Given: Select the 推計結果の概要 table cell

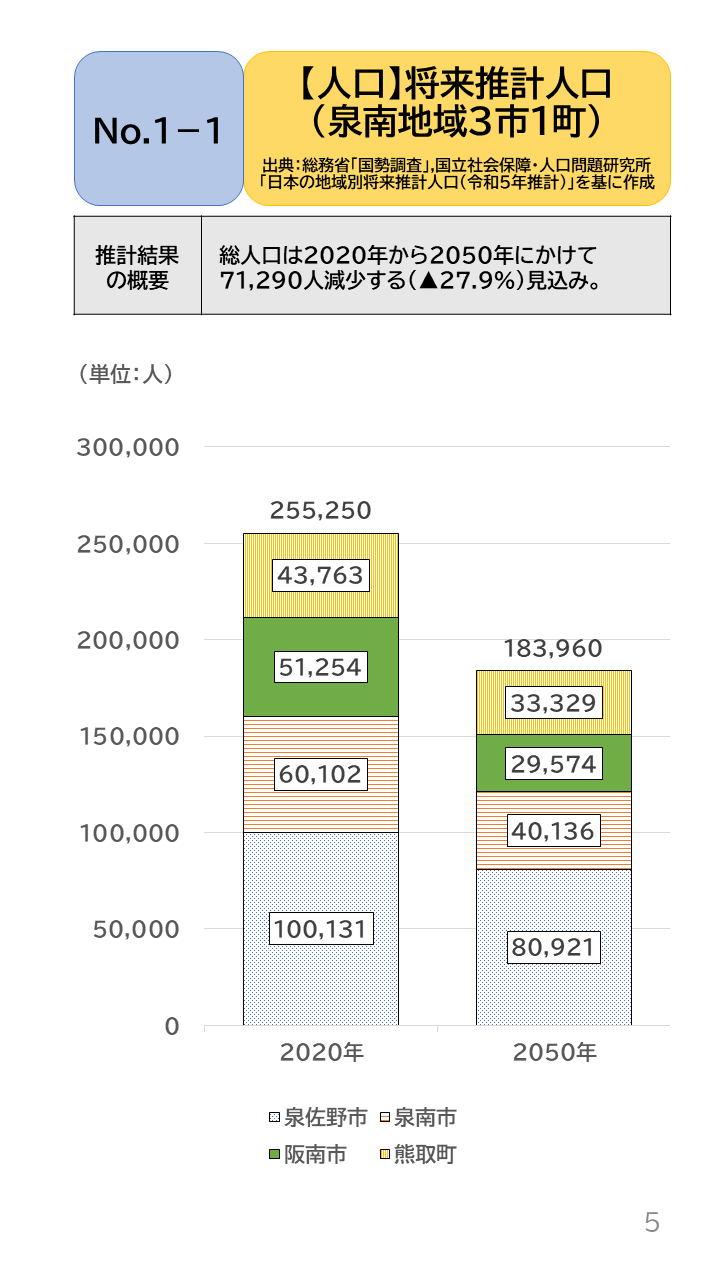Looking at the screenshot, I should [137, 265].
